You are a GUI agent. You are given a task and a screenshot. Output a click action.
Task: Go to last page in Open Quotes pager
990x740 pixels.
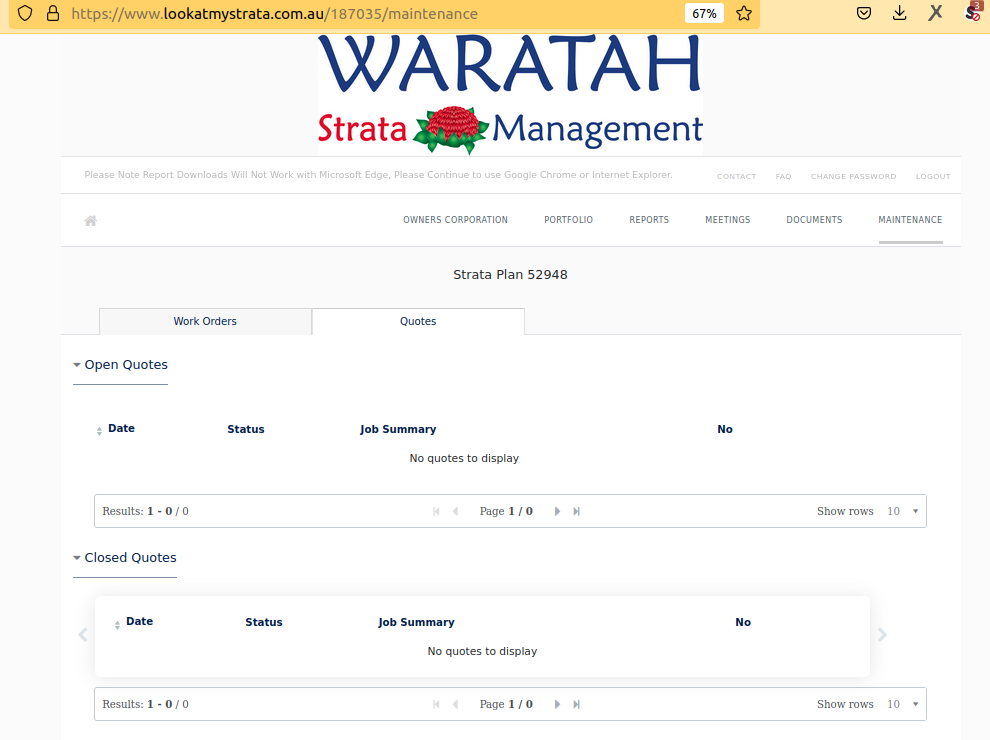pos(576,511)
